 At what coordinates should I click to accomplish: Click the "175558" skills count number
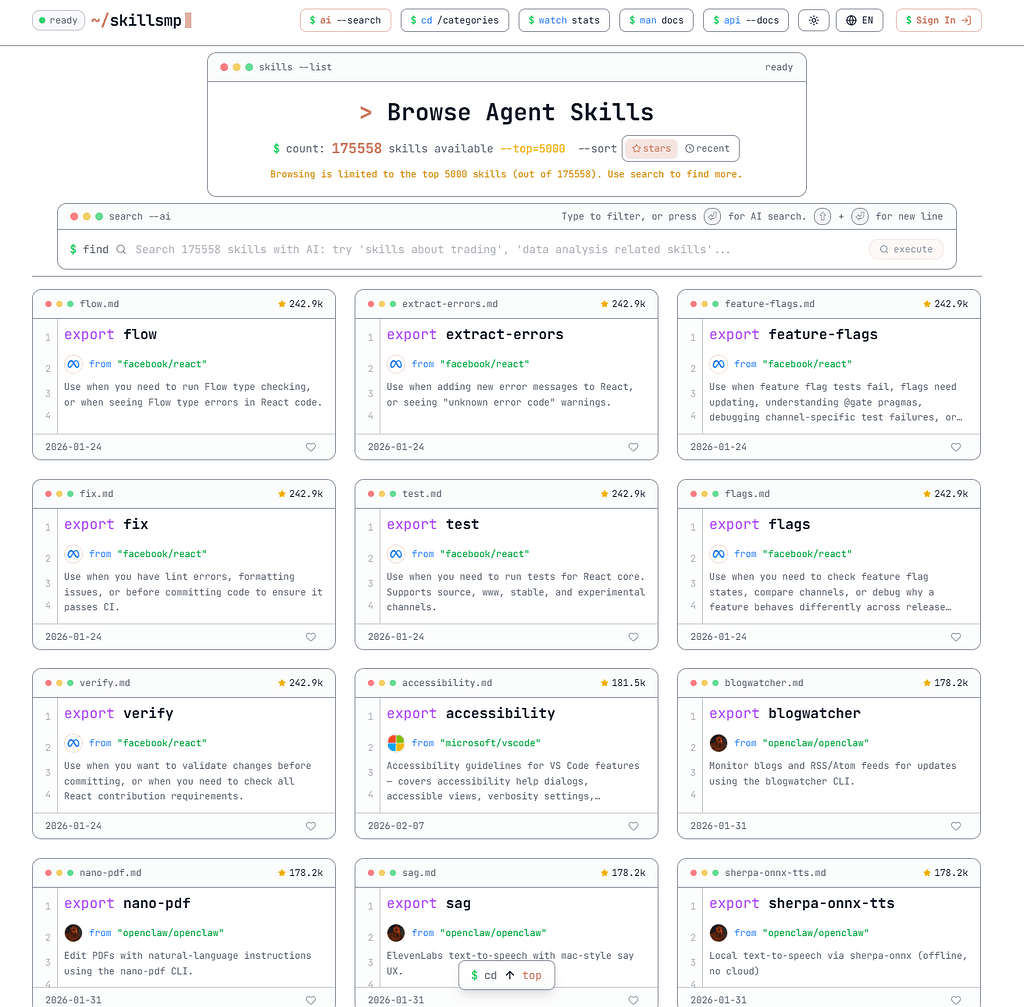coord(357,148)
